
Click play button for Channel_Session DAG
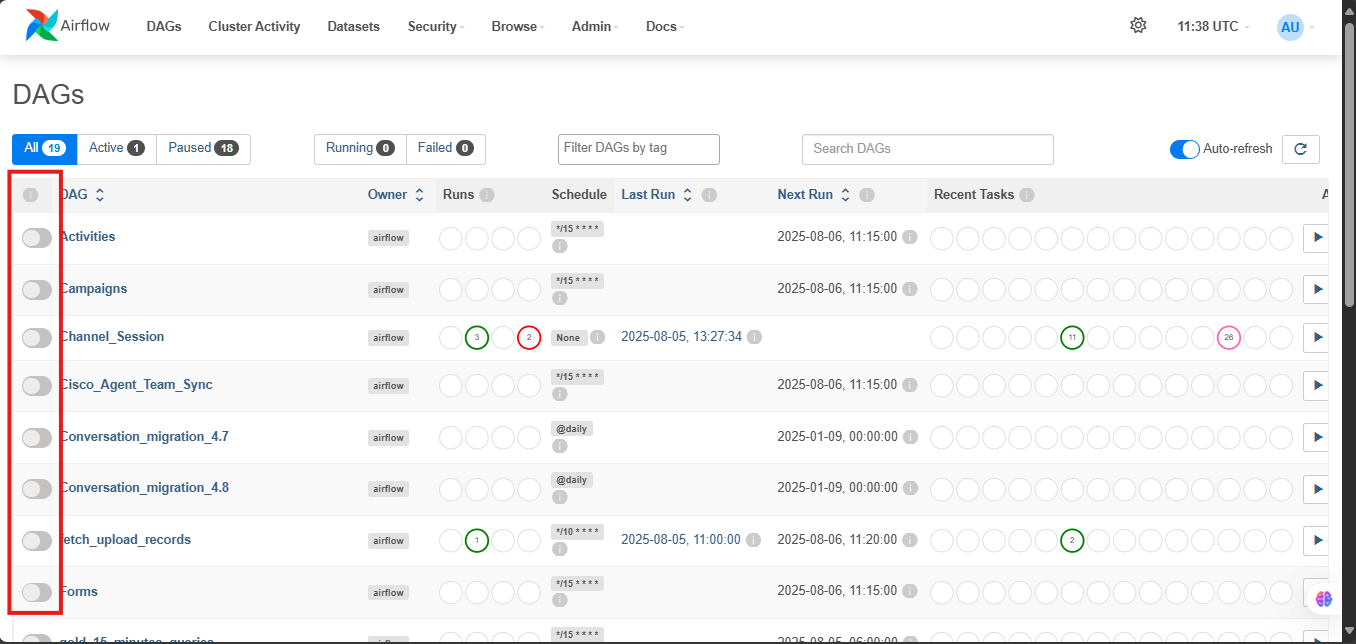pos(1317,338)
